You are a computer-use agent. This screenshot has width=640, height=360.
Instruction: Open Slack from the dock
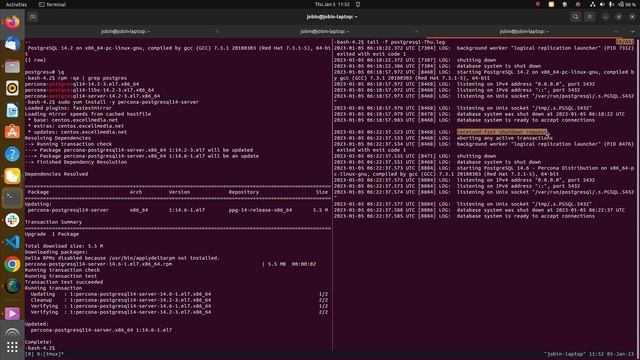click(x=12, y=220)
